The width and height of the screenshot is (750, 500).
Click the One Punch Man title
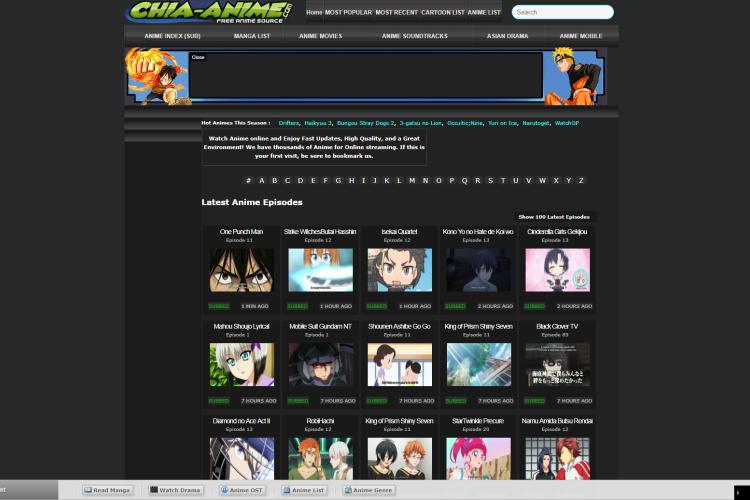[241, 232]
